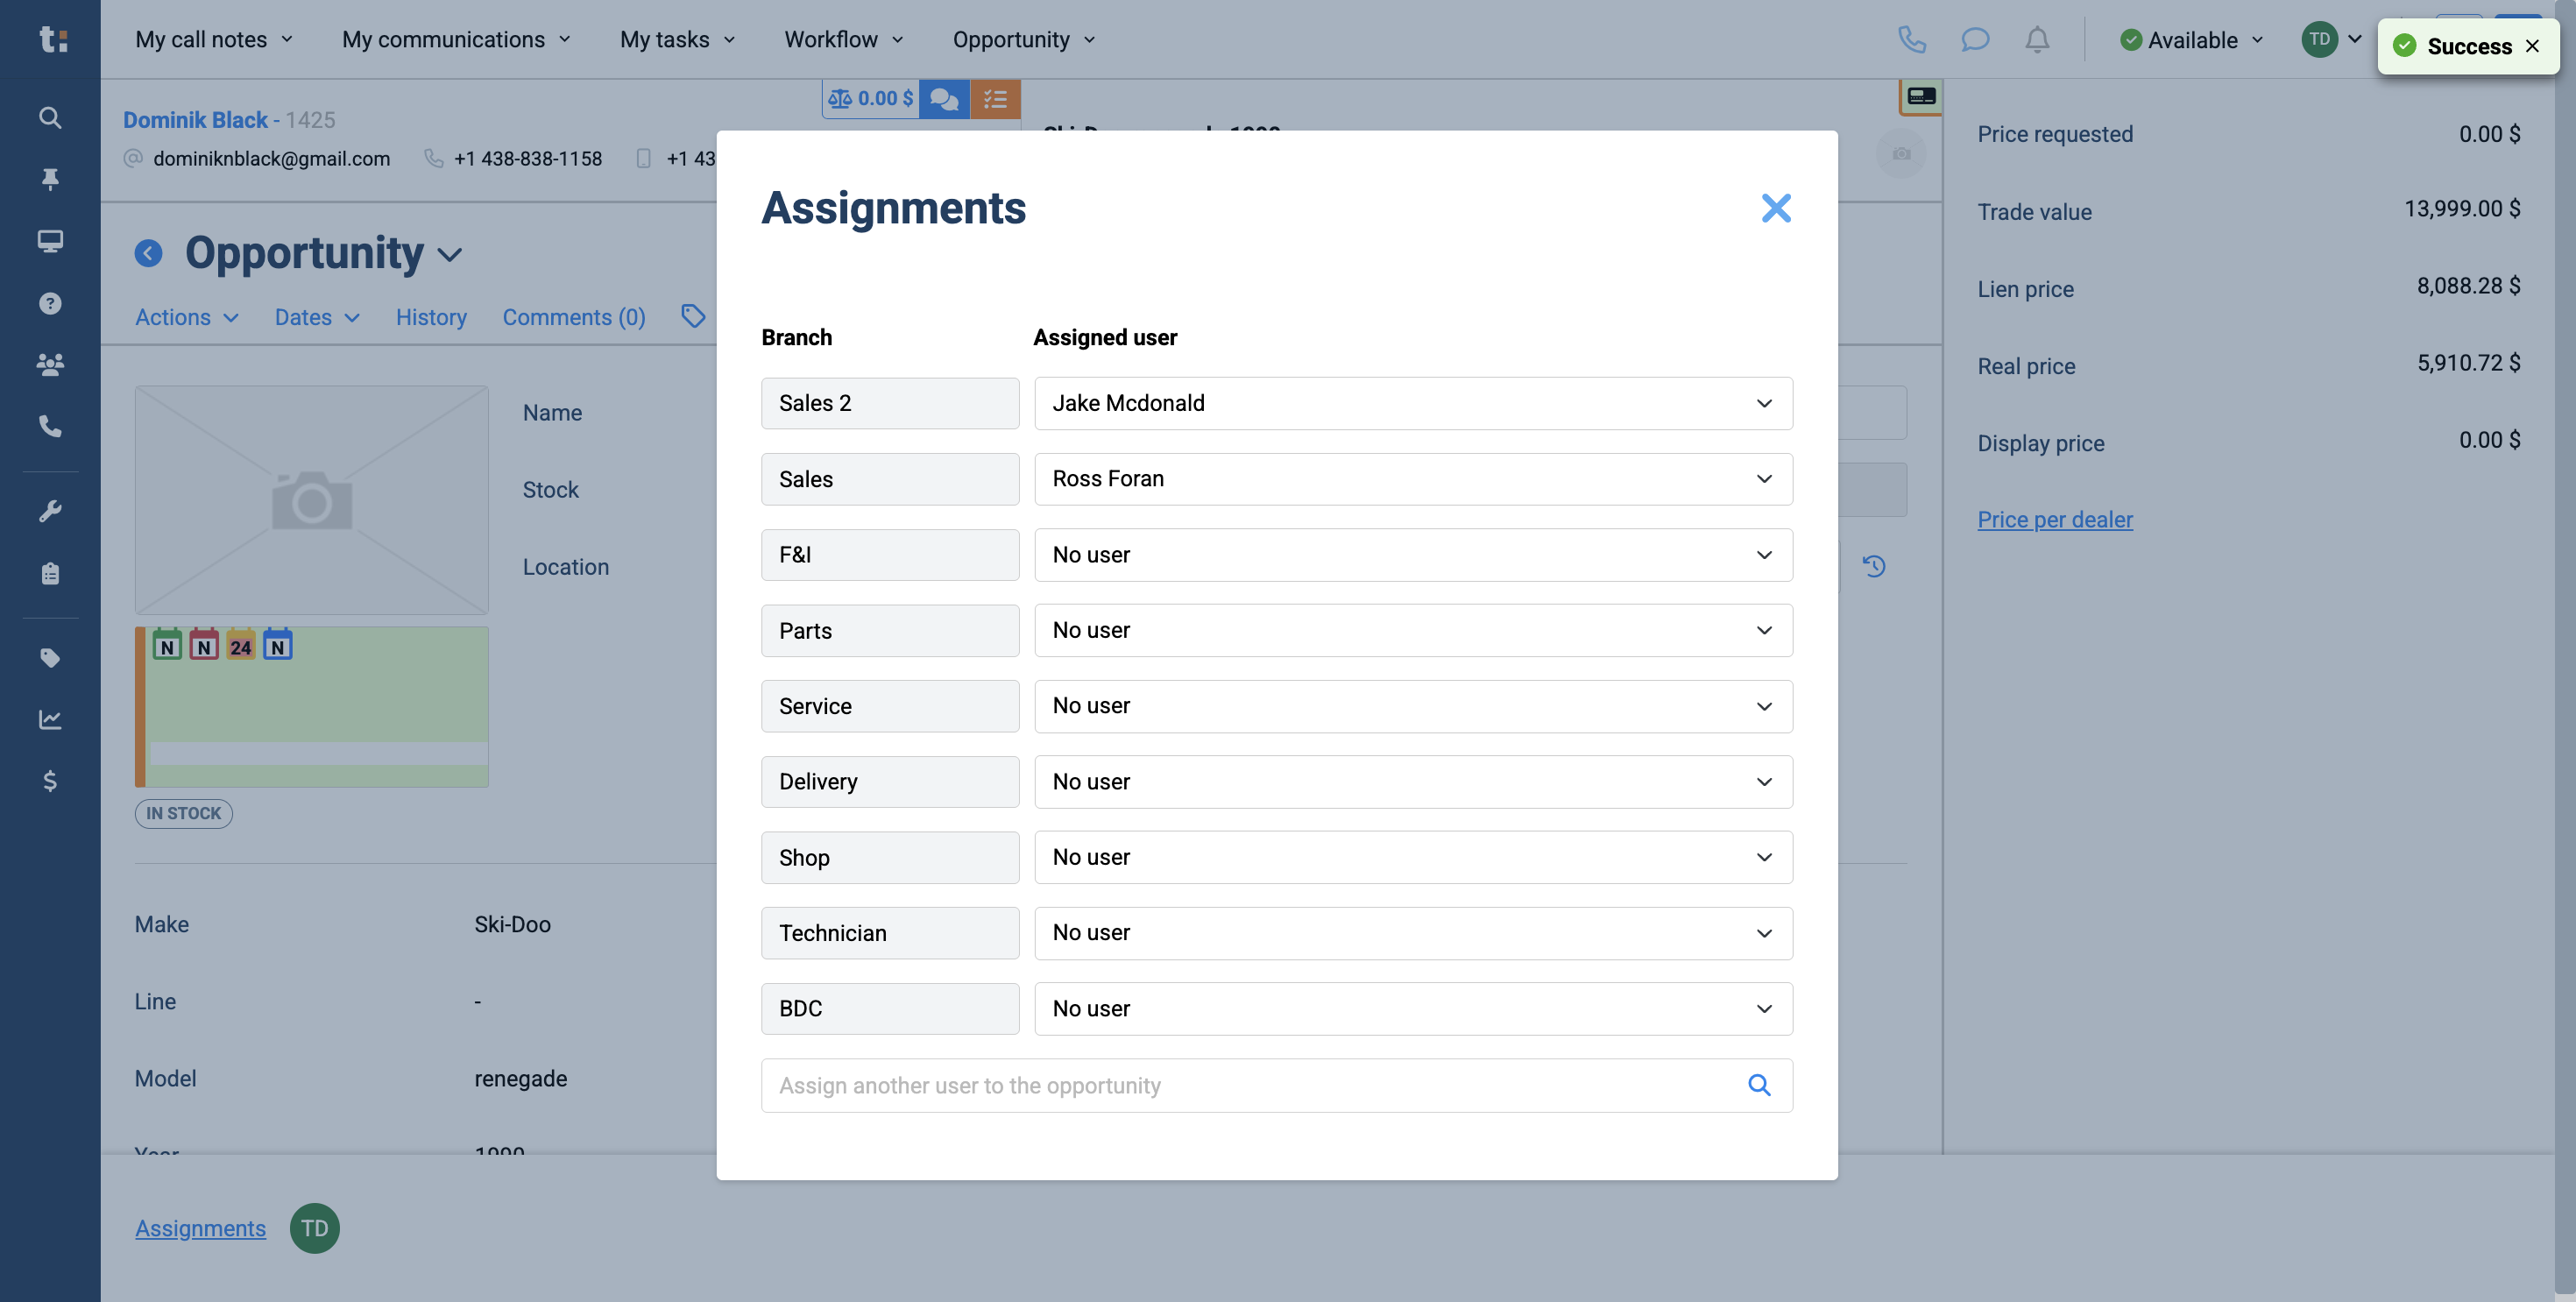Open the dollar sign icon in sidebar

tap(50, 781)
